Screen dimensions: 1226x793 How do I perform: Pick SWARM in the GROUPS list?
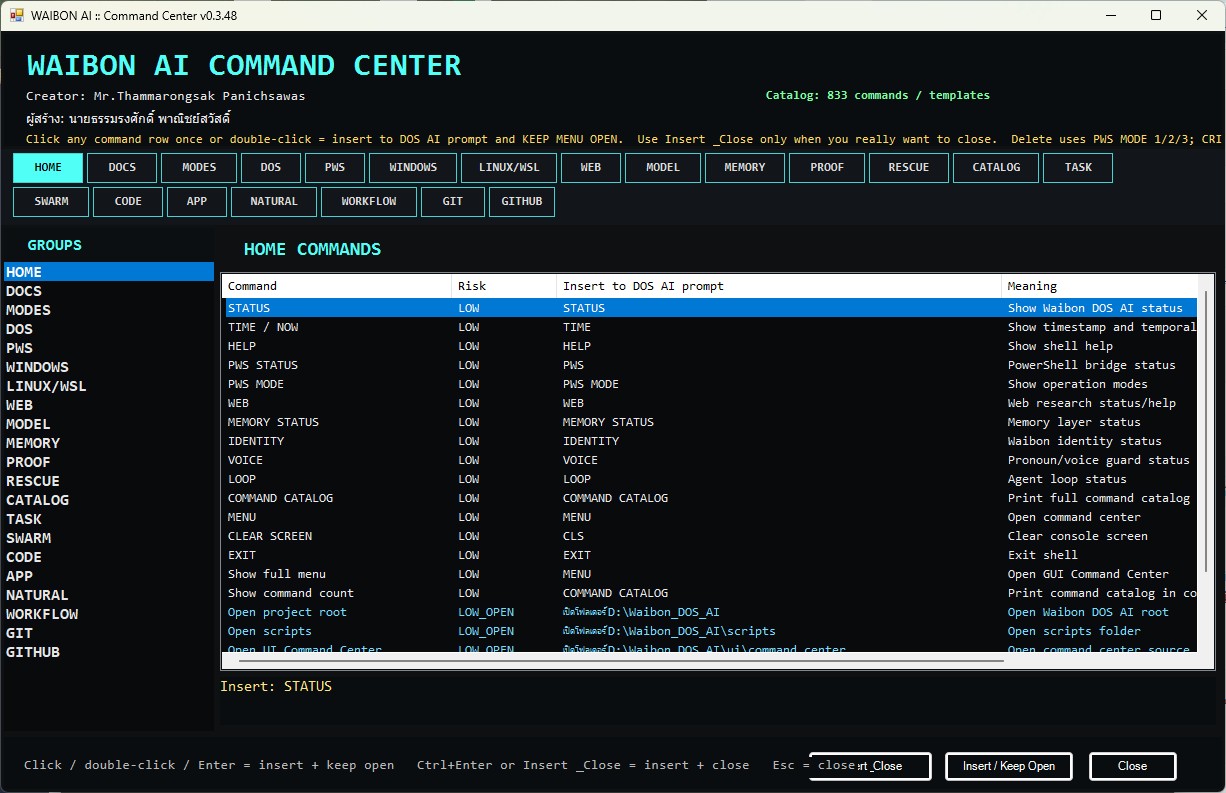pos(109,538)
